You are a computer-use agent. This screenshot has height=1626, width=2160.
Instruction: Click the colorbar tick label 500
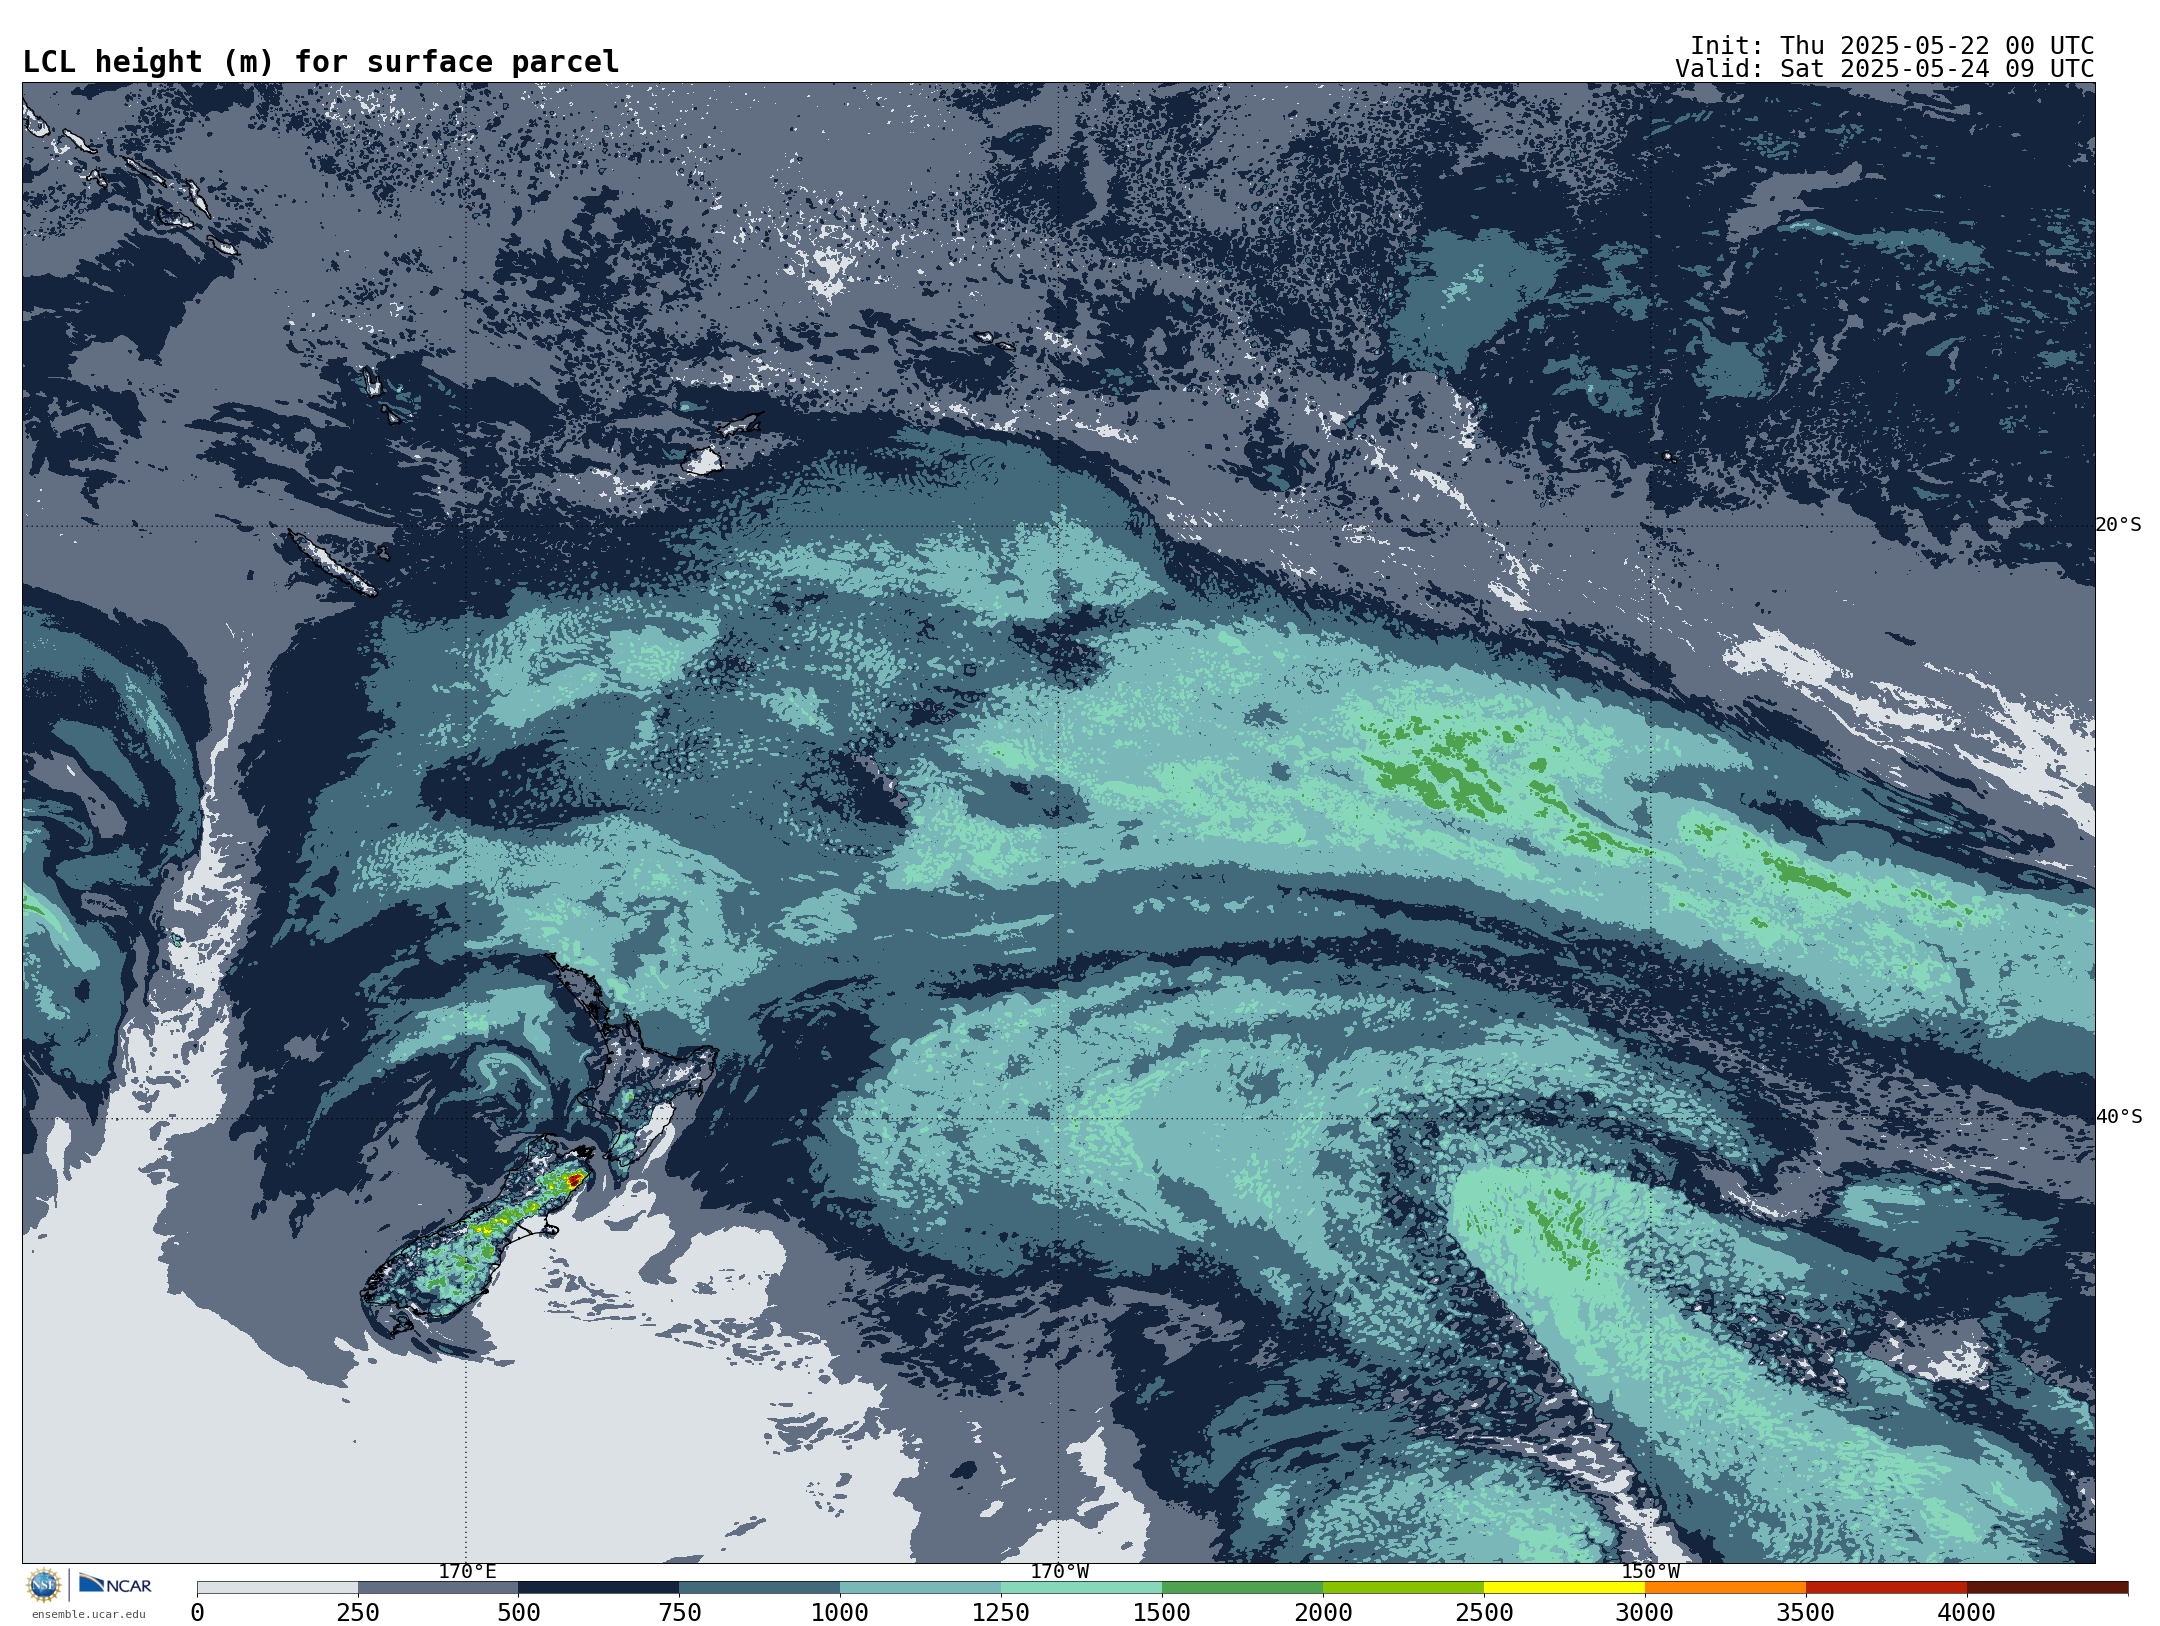(x=518, y=1613)
